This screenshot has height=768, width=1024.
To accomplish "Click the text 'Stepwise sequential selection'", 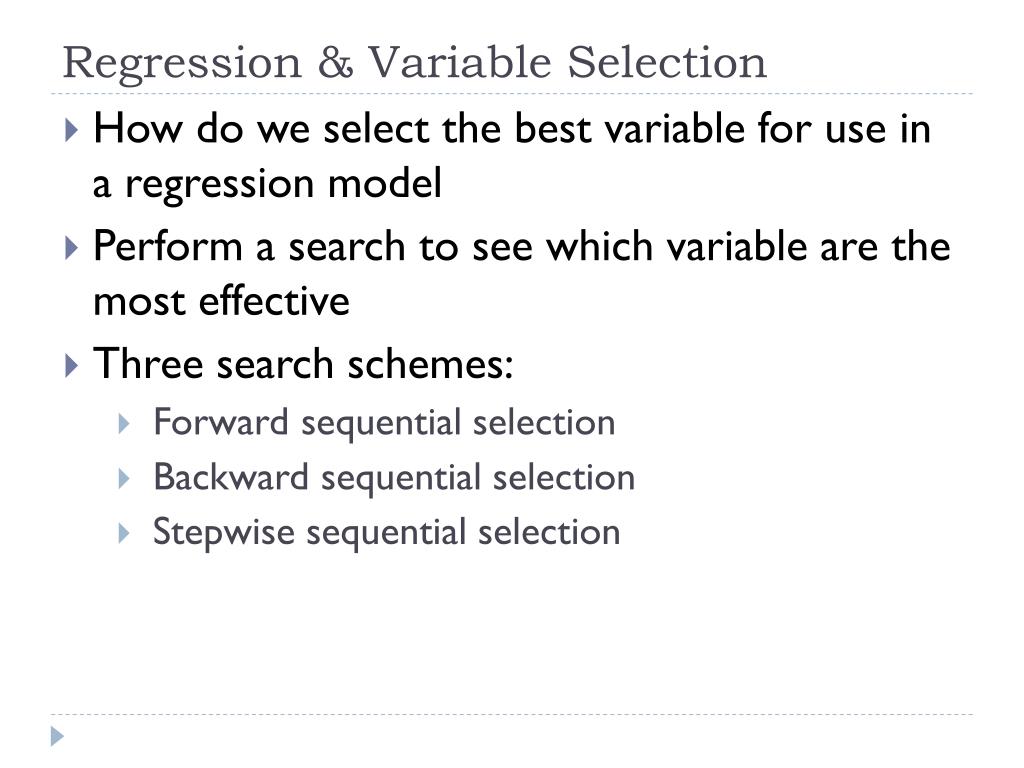I will (x=386, y=533).
